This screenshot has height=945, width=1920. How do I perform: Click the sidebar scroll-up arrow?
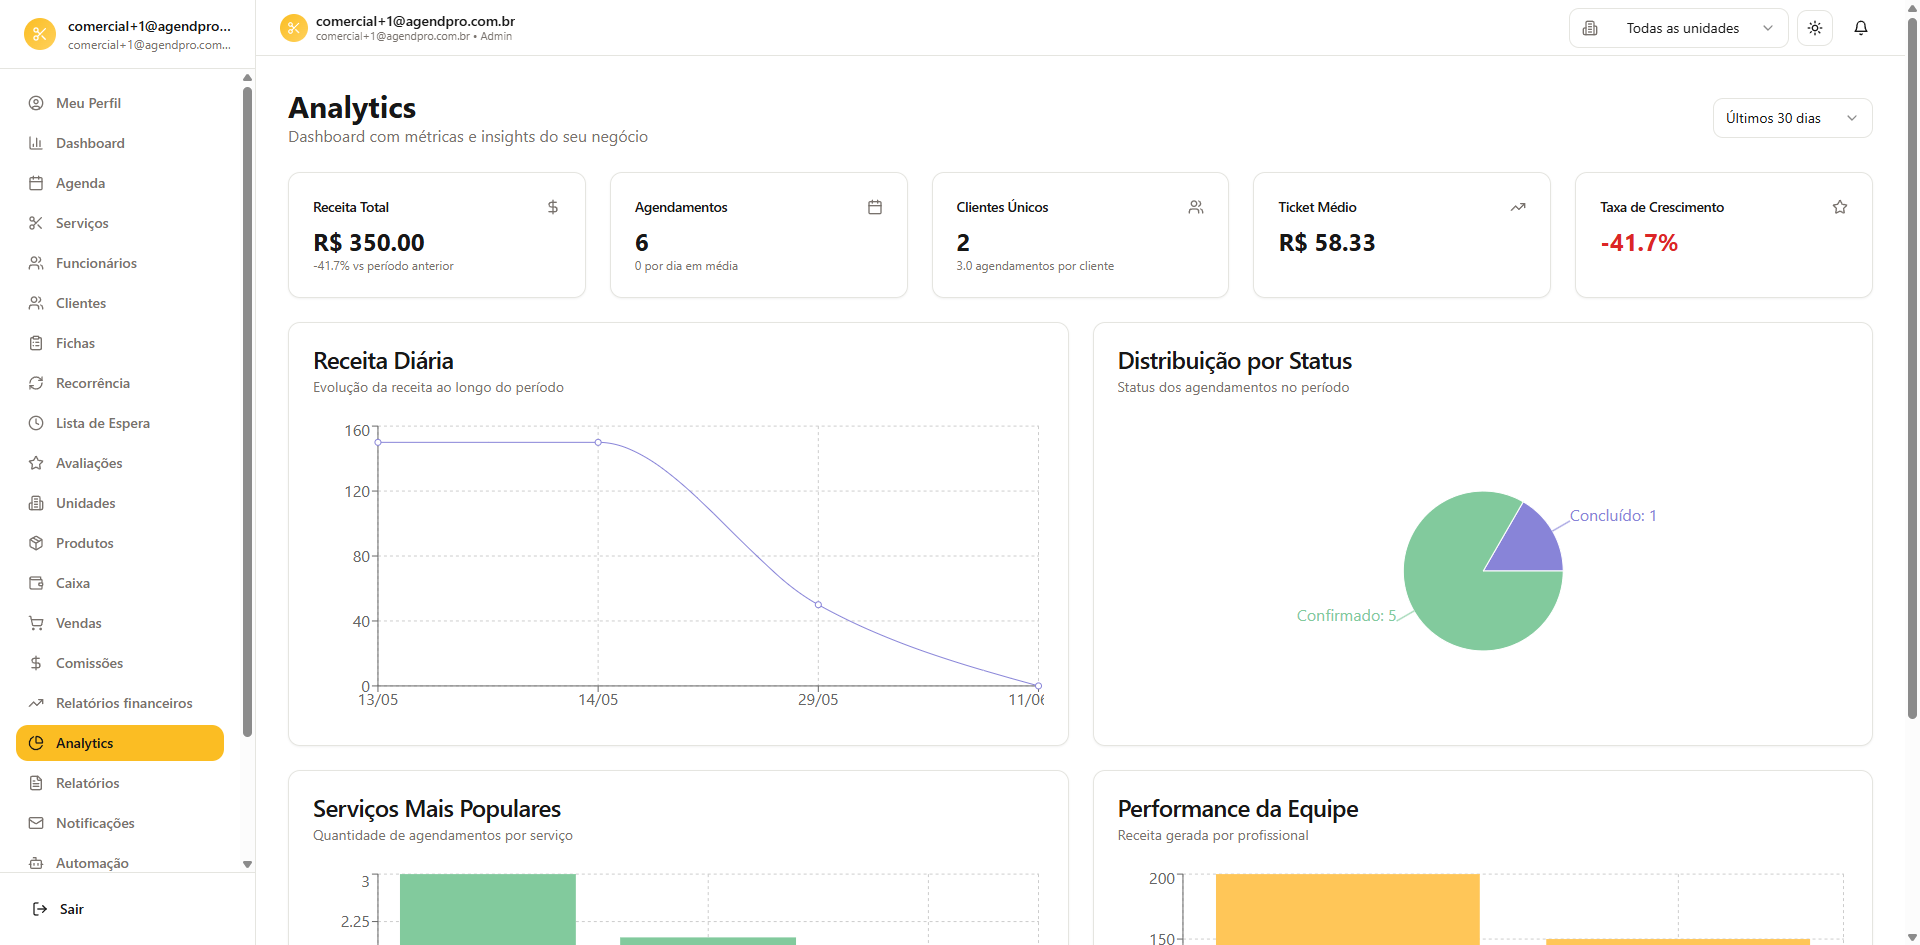[247, 77]
